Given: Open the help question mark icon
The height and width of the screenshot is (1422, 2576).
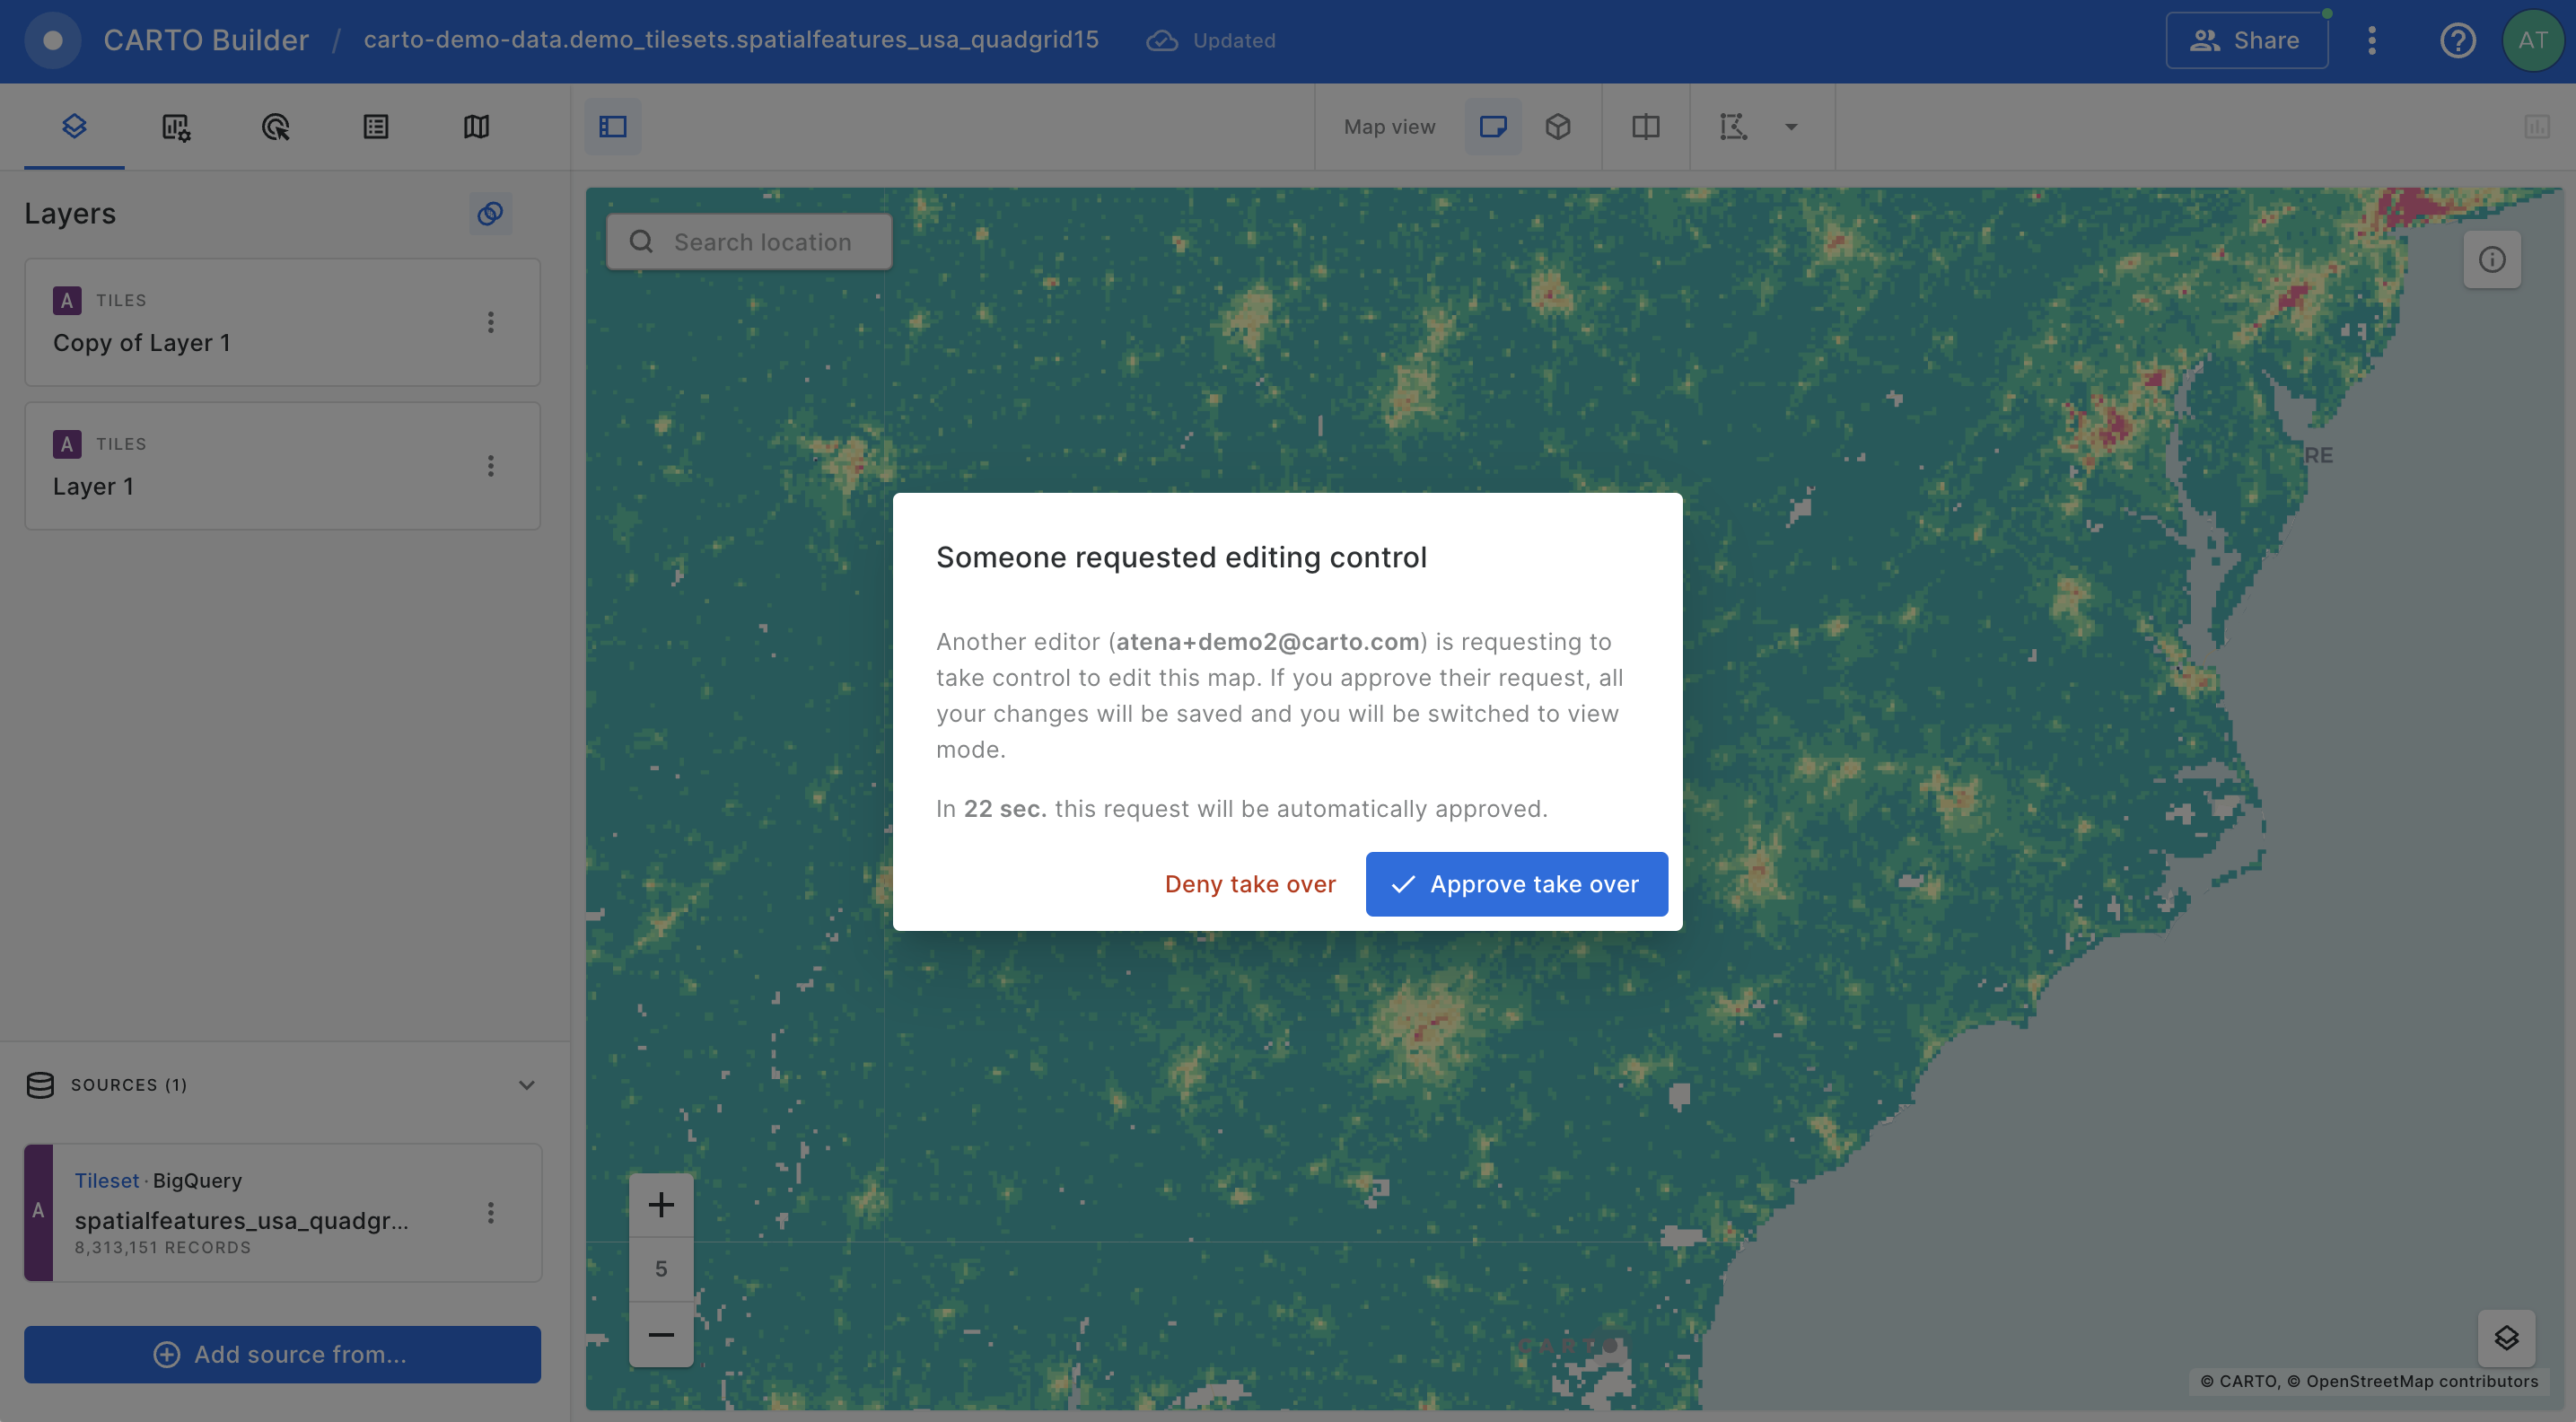Looking at the screenshot, I should 2457,41.
